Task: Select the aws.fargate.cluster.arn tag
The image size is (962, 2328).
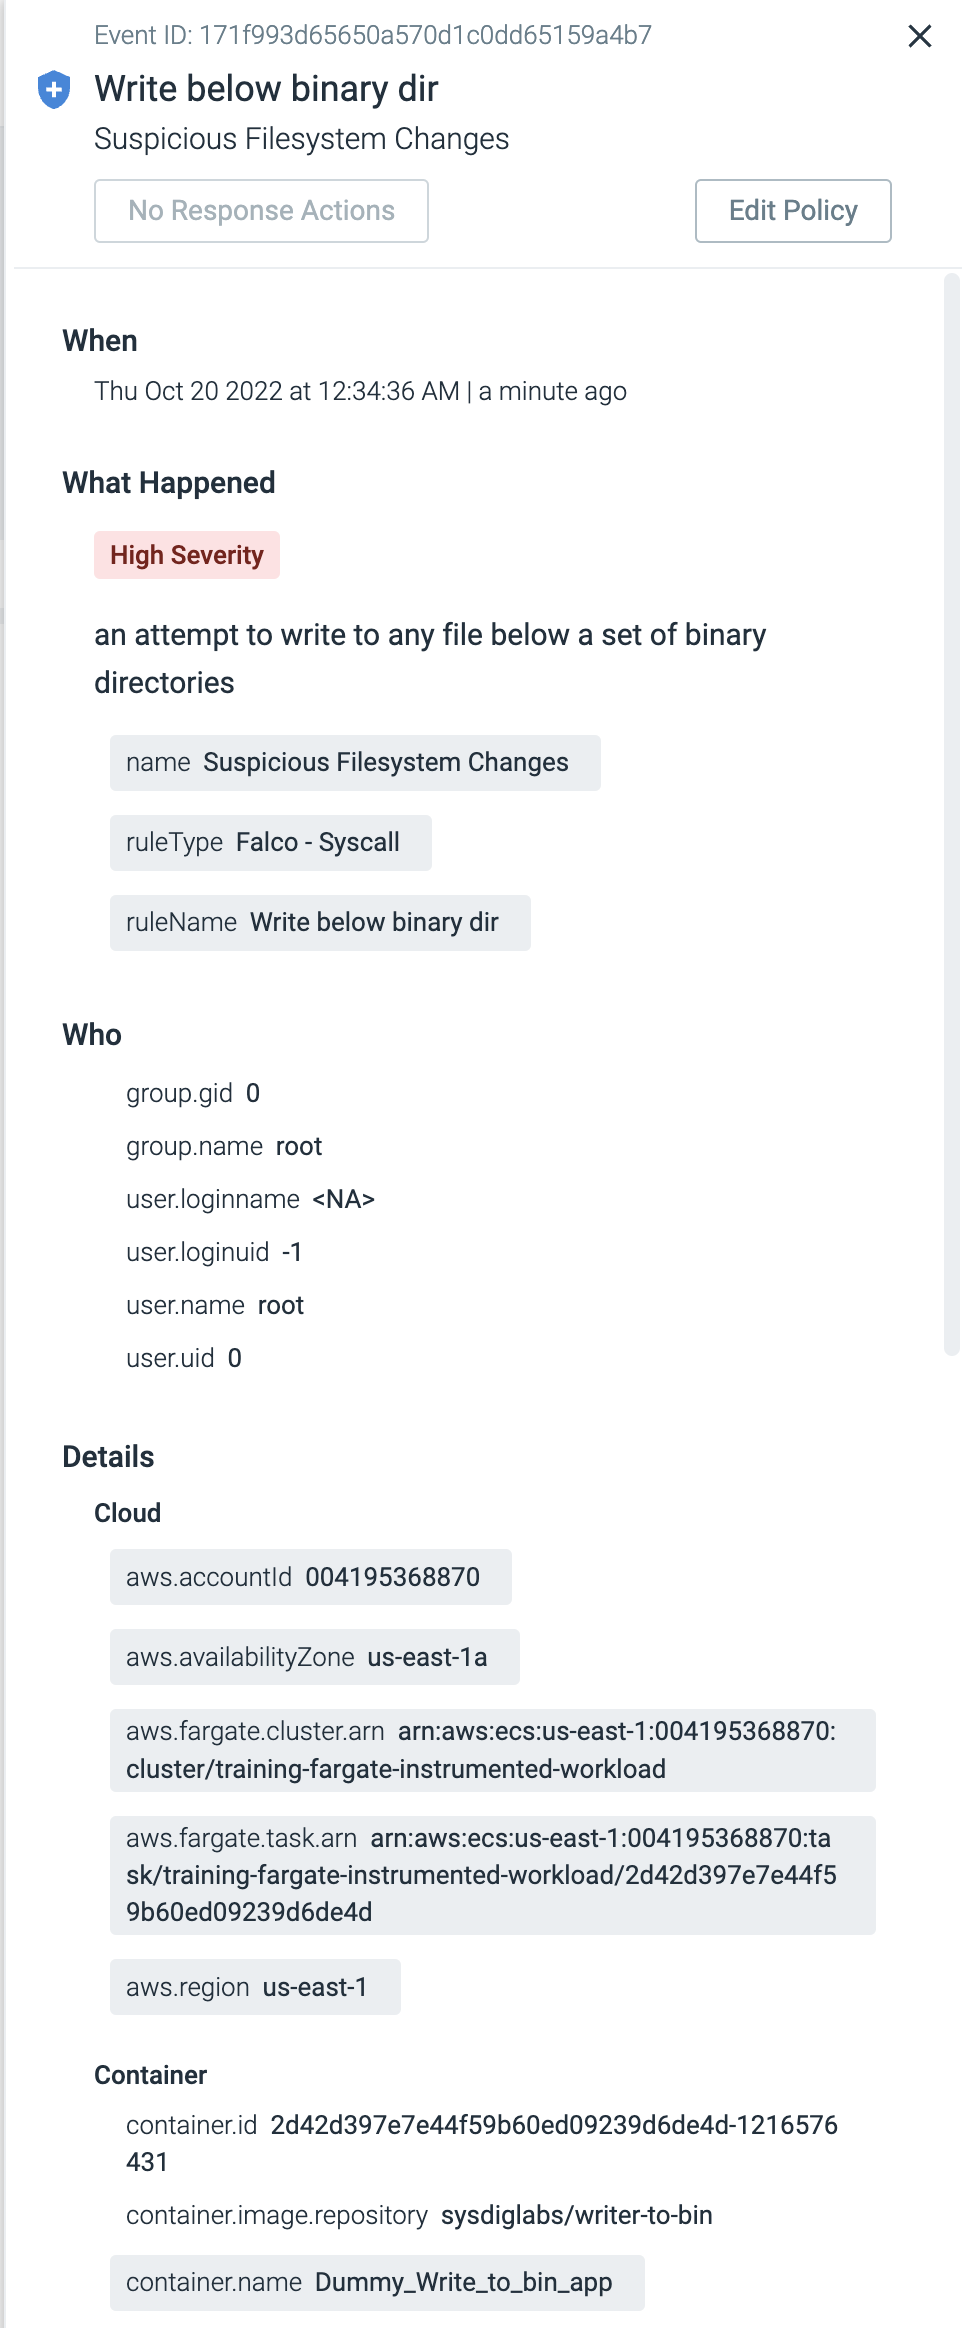Action: pyautogui.click(x=493, y=1750)
